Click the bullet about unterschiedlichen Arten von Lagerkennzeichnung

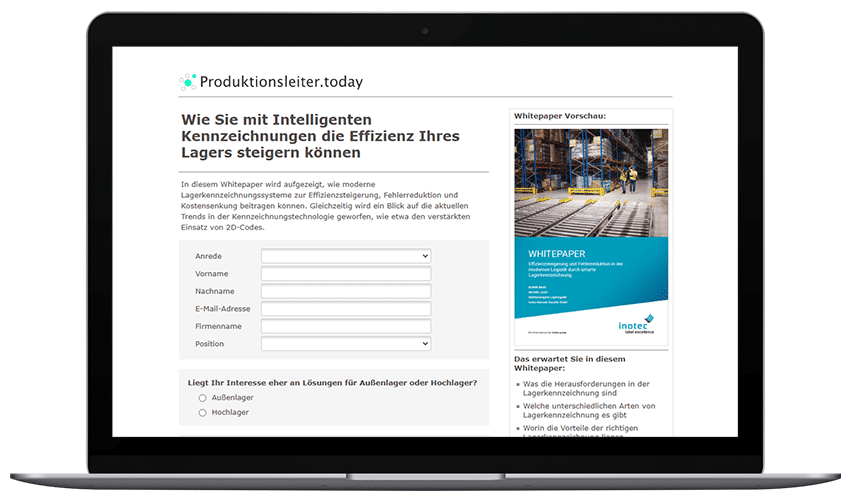(x=588, y=410)
